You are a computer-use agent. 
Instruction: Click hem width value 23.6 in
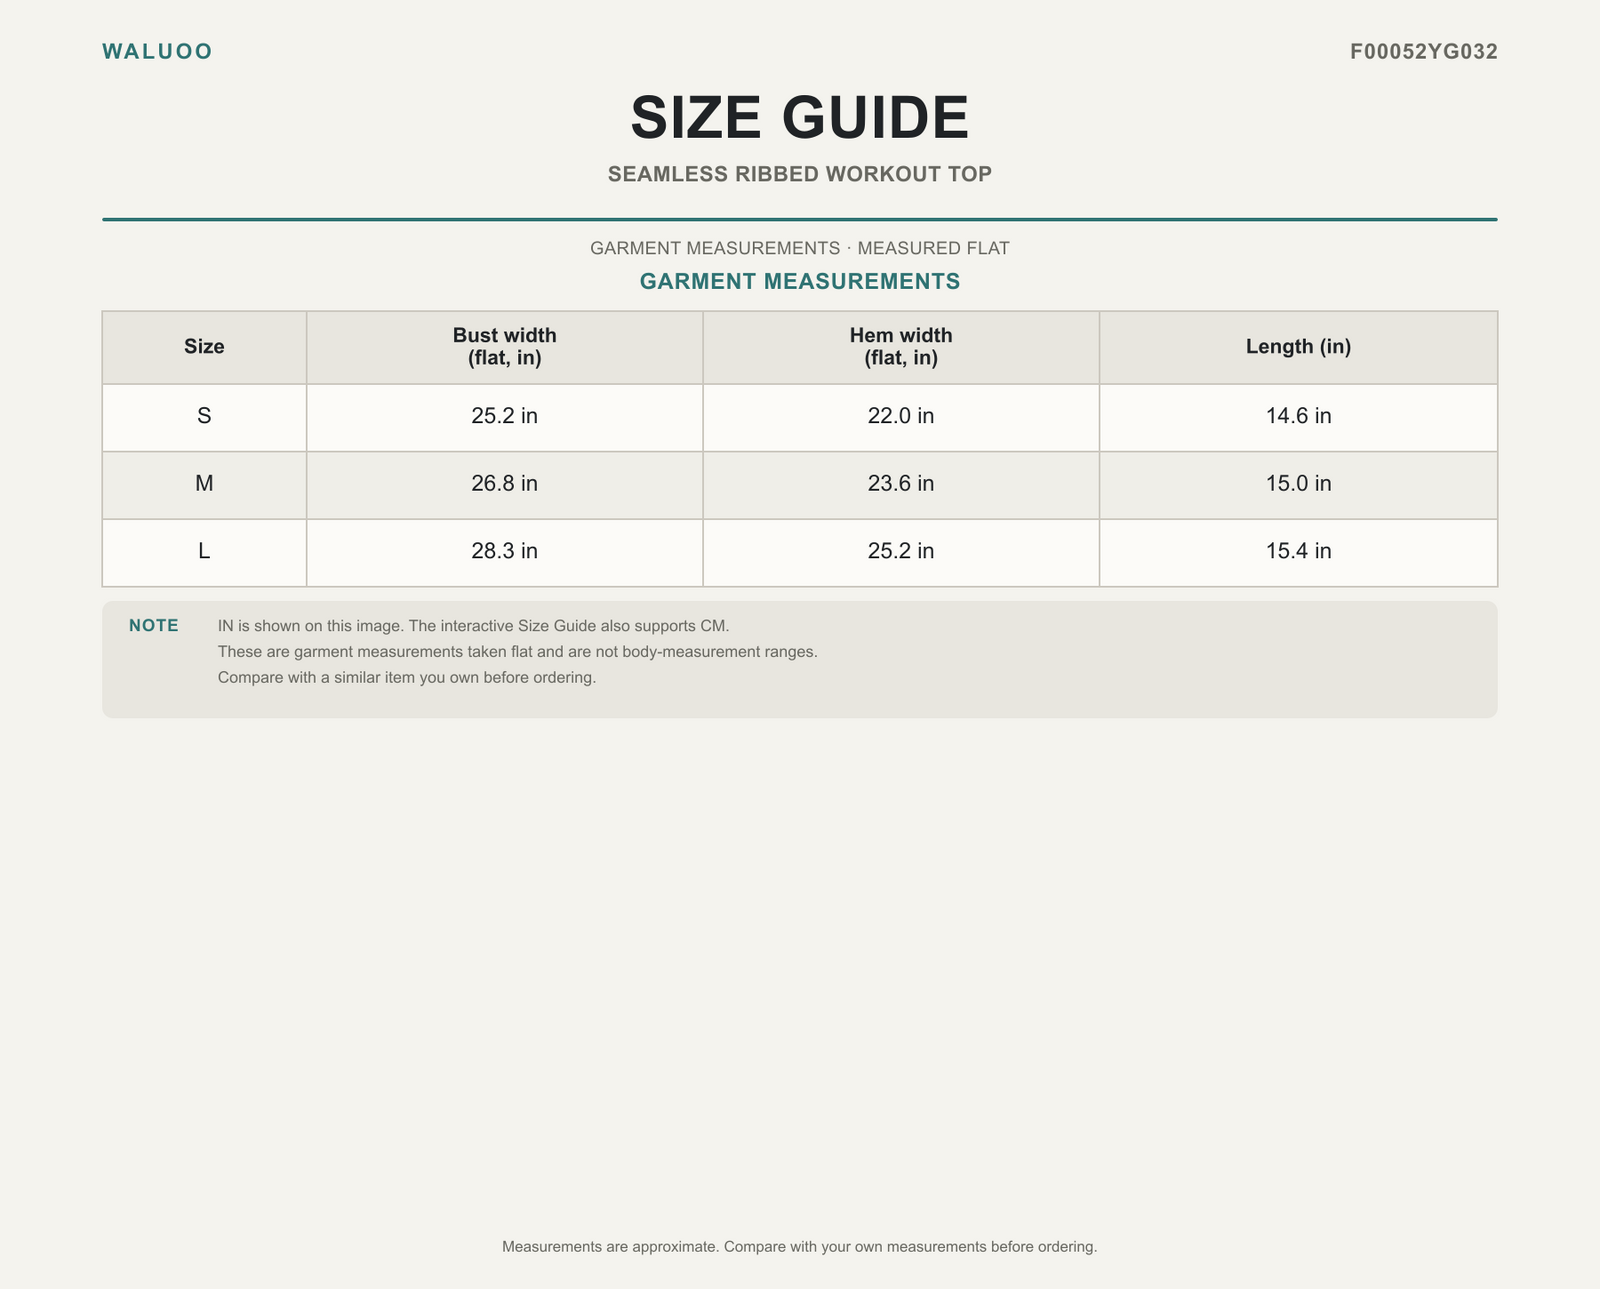click(x=901, y=484)
